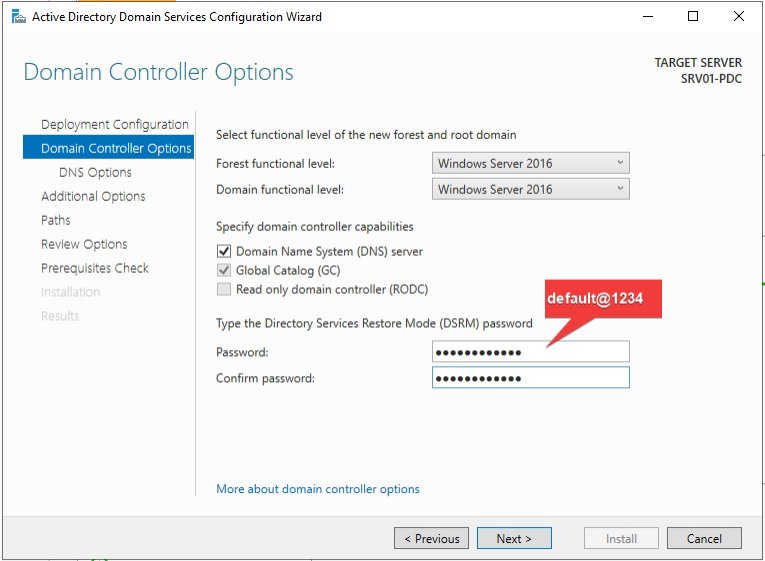
Task: Click the Read only domain controller checkbox
Action: click(x=224, y=290)
